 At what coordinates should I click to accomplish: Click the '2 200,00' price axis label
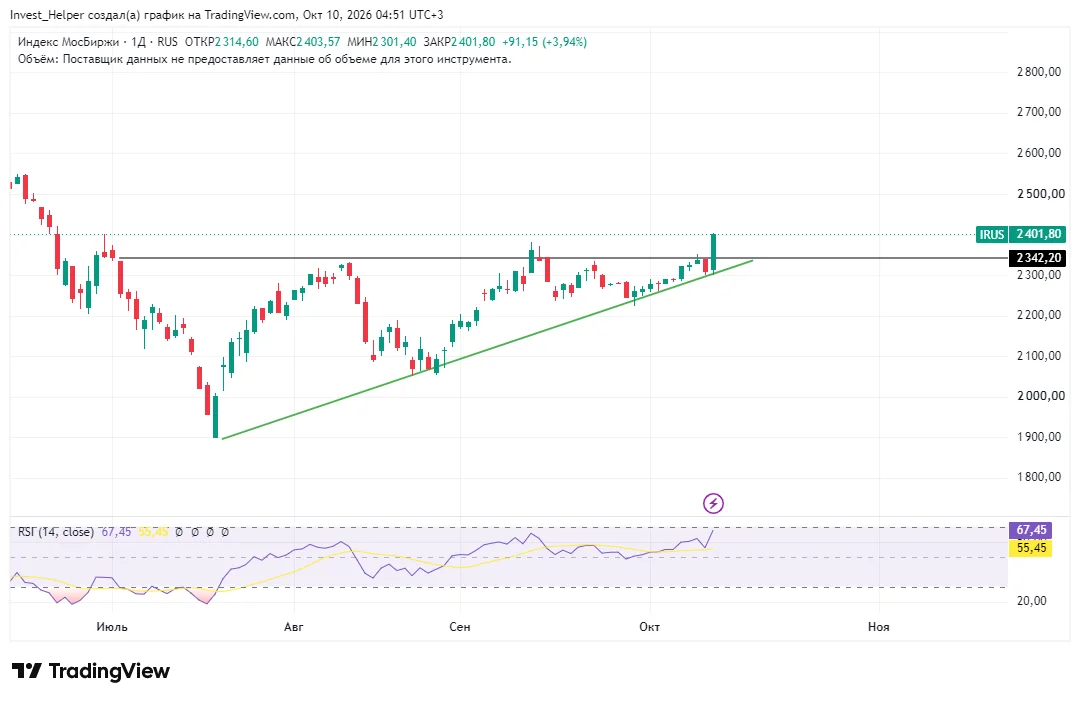click(x=1039, y=315)
